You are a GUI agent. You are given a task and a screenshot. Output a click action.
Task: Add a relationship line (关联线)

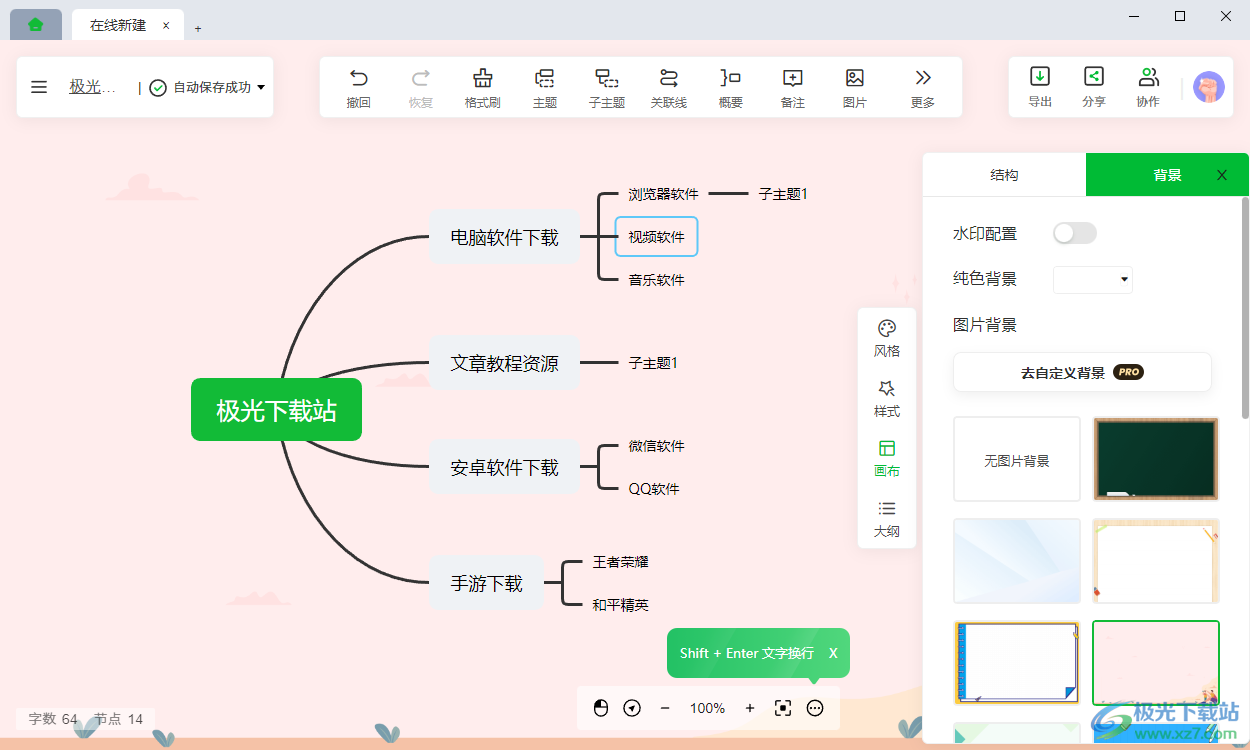point(669,78)
